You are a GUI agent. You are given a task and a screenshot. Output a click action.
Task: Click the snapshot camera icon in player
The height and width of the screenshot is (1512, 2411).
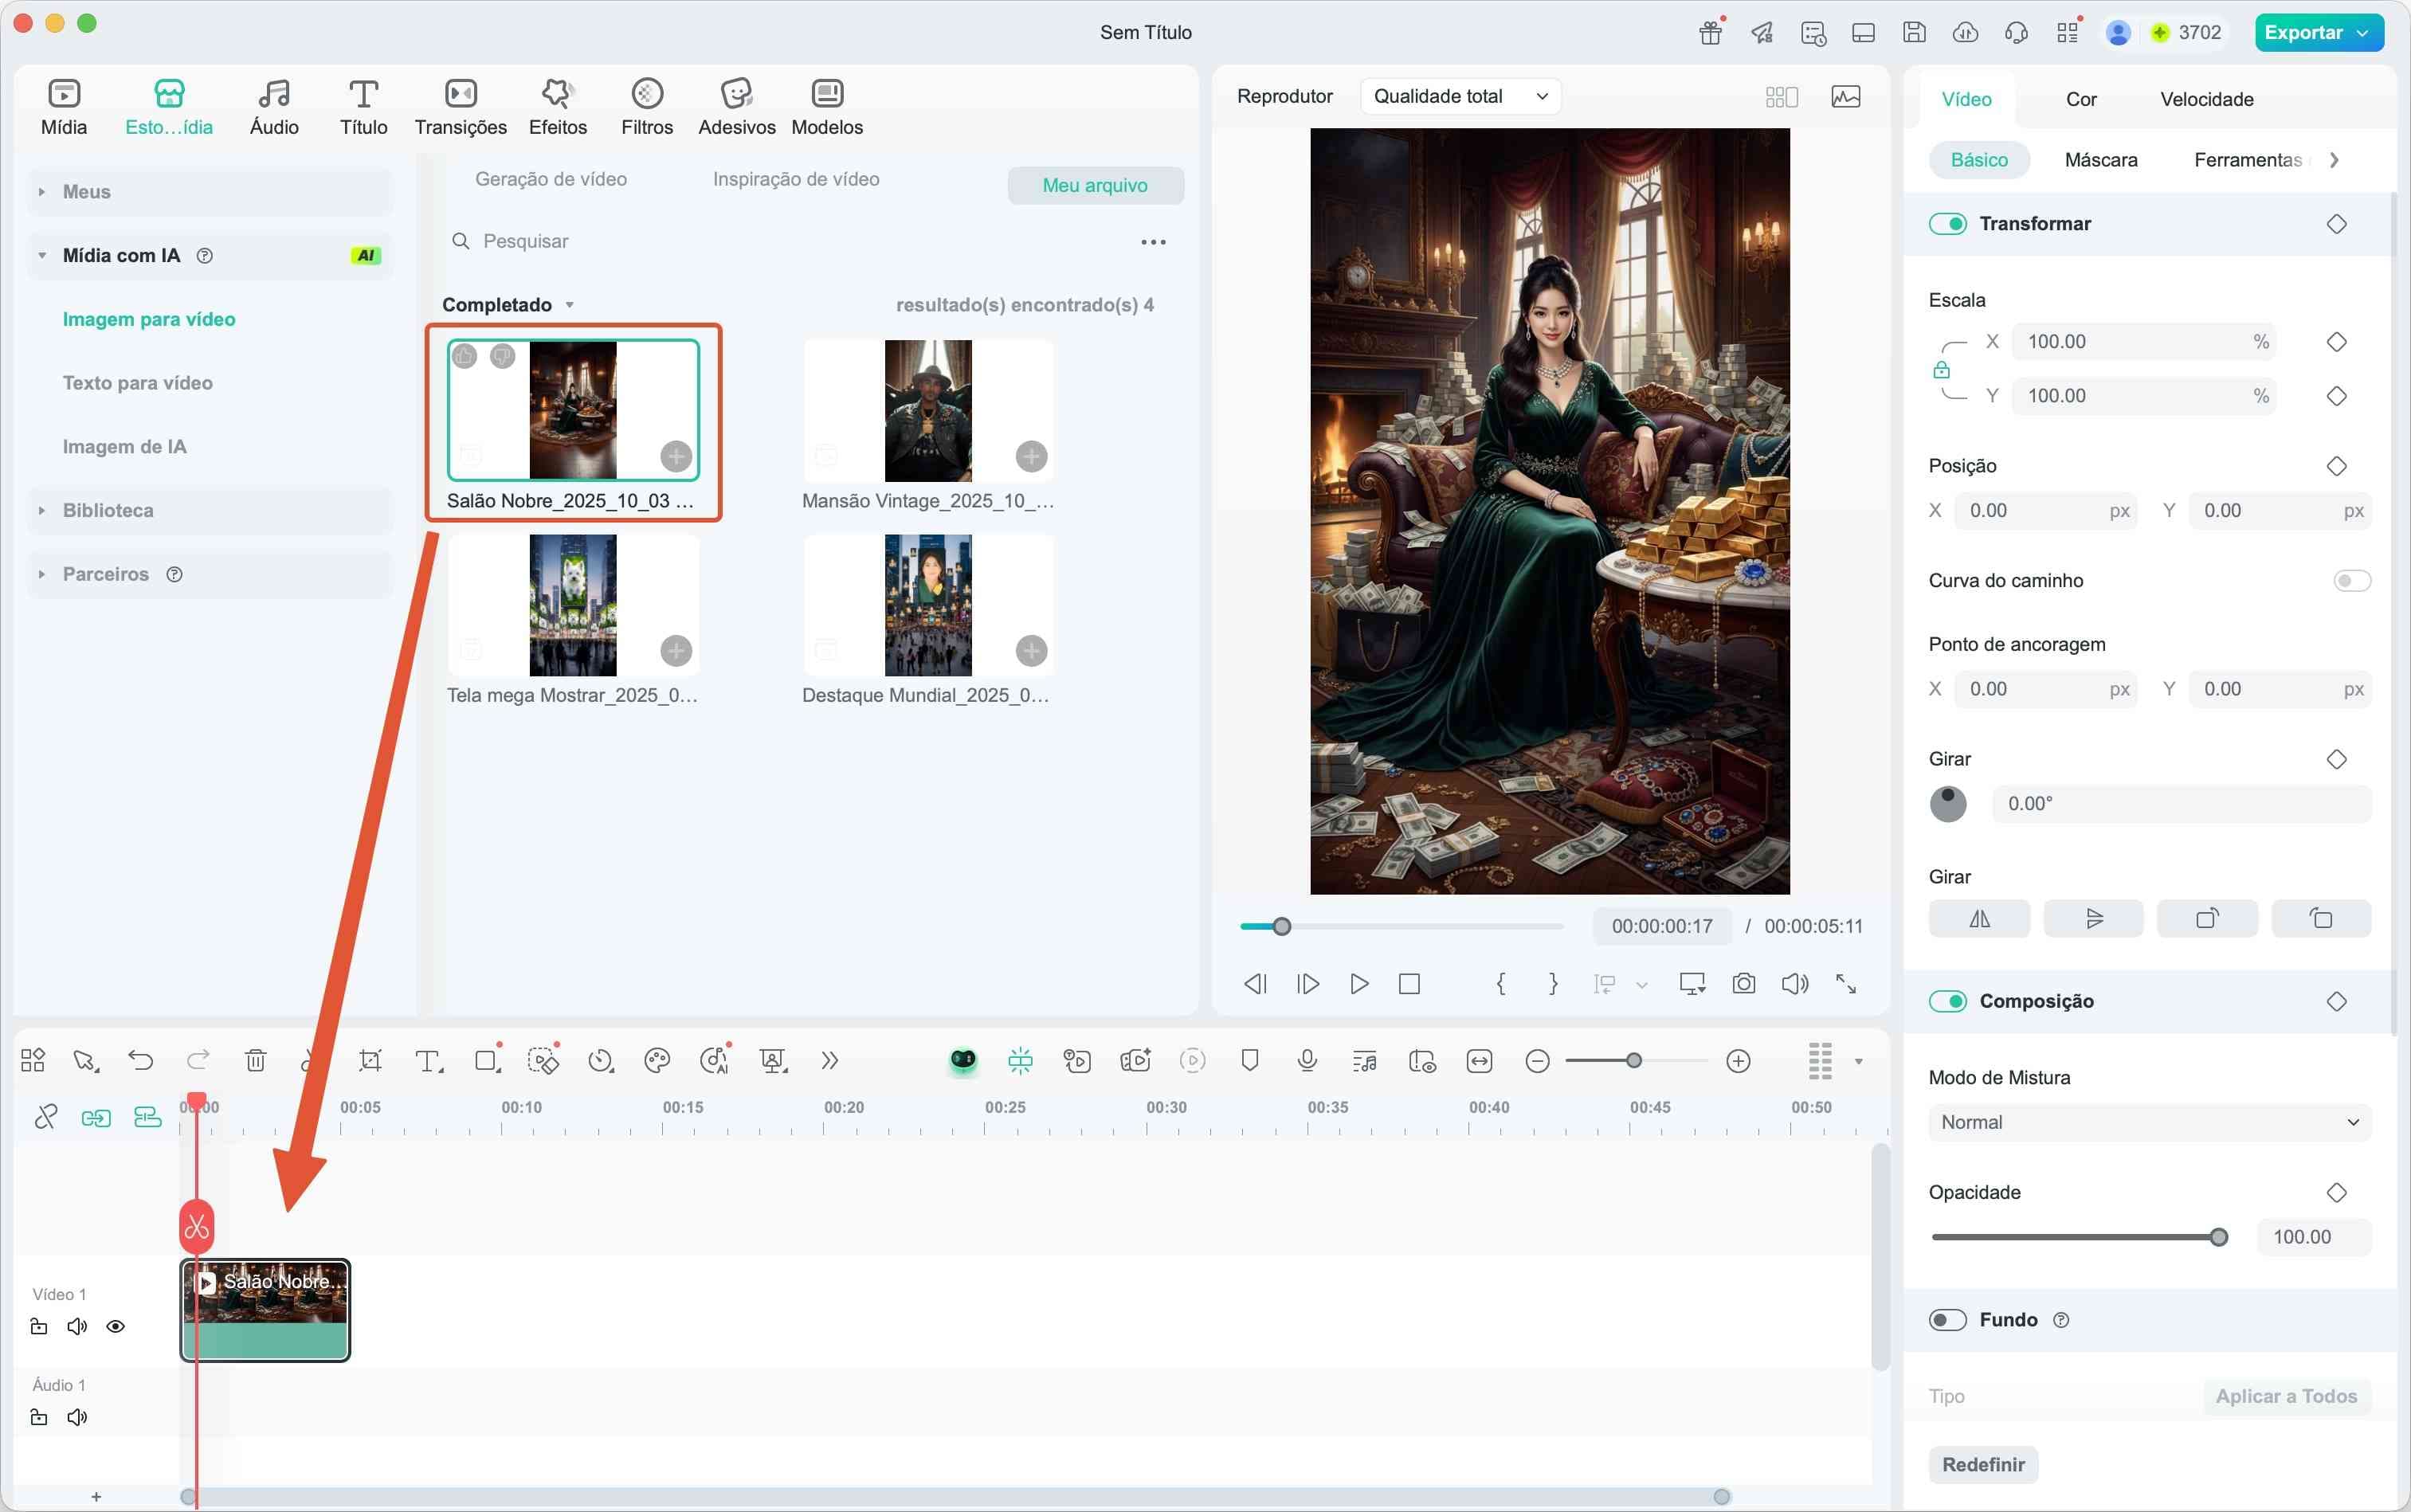pos(1743,984)
